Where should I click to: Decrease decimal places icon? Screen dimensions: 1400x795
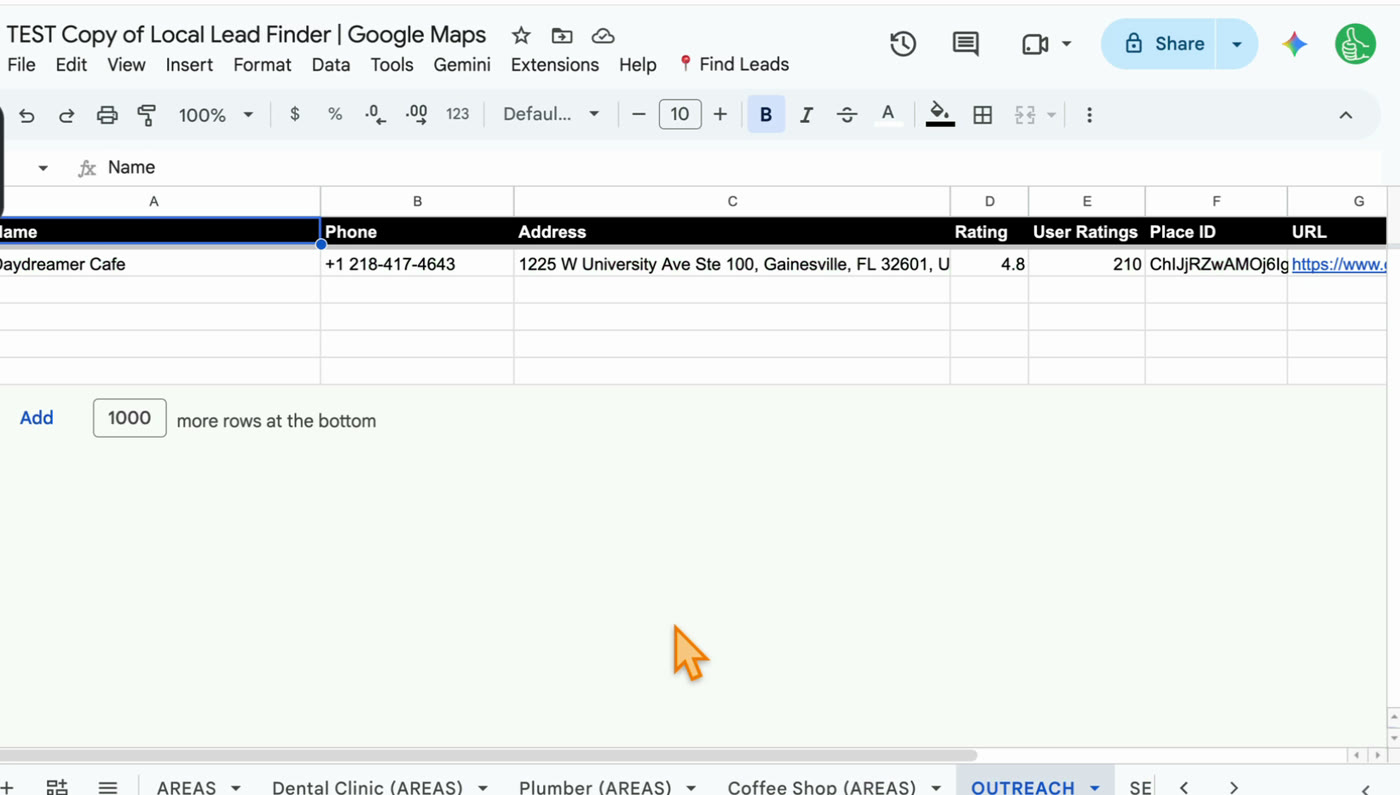point(375,115)
